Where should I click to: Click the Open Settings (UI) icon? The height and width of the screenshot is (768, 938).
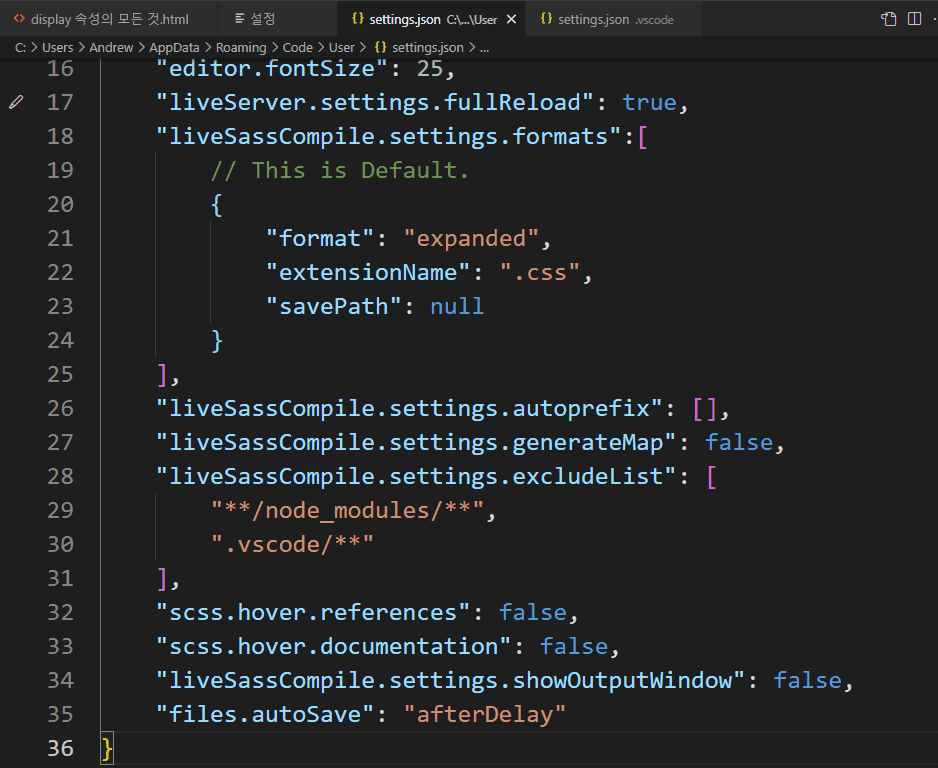coord(888,19)
